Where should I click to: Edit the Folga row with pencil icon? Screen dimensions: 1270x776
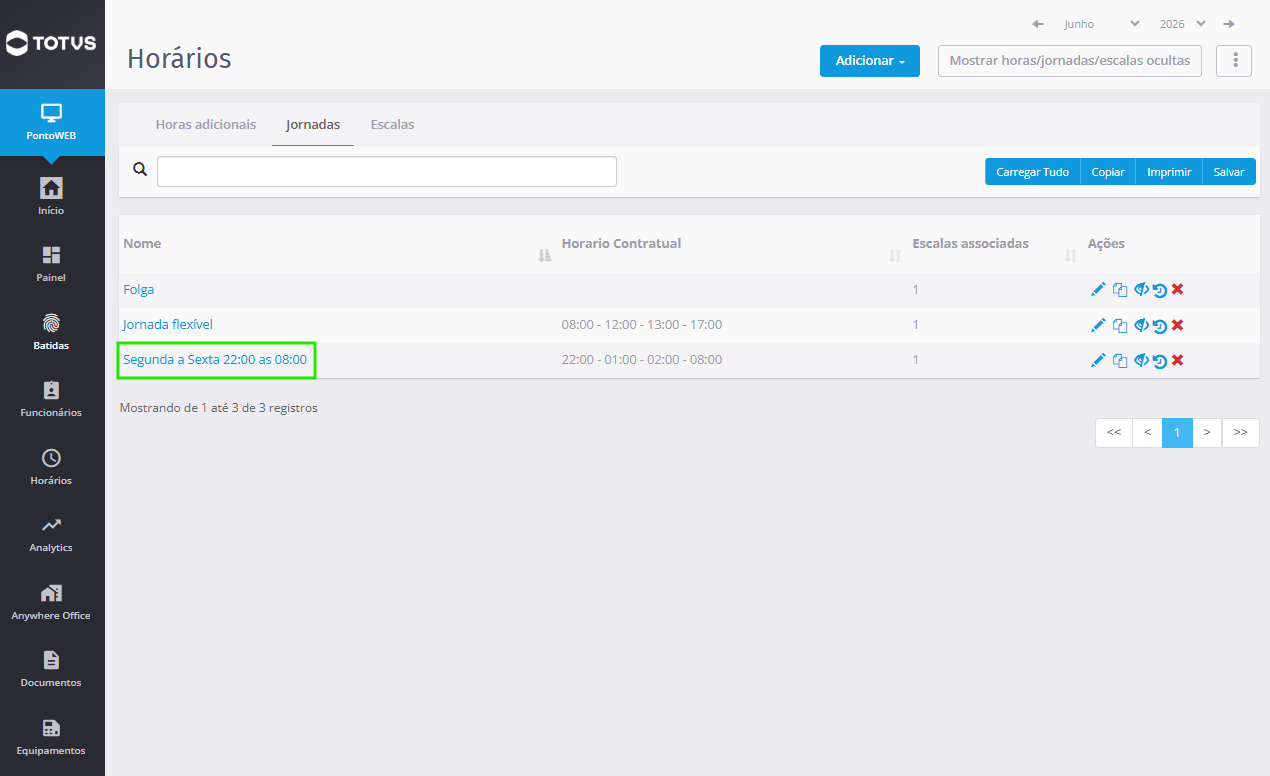[1098, 289]
